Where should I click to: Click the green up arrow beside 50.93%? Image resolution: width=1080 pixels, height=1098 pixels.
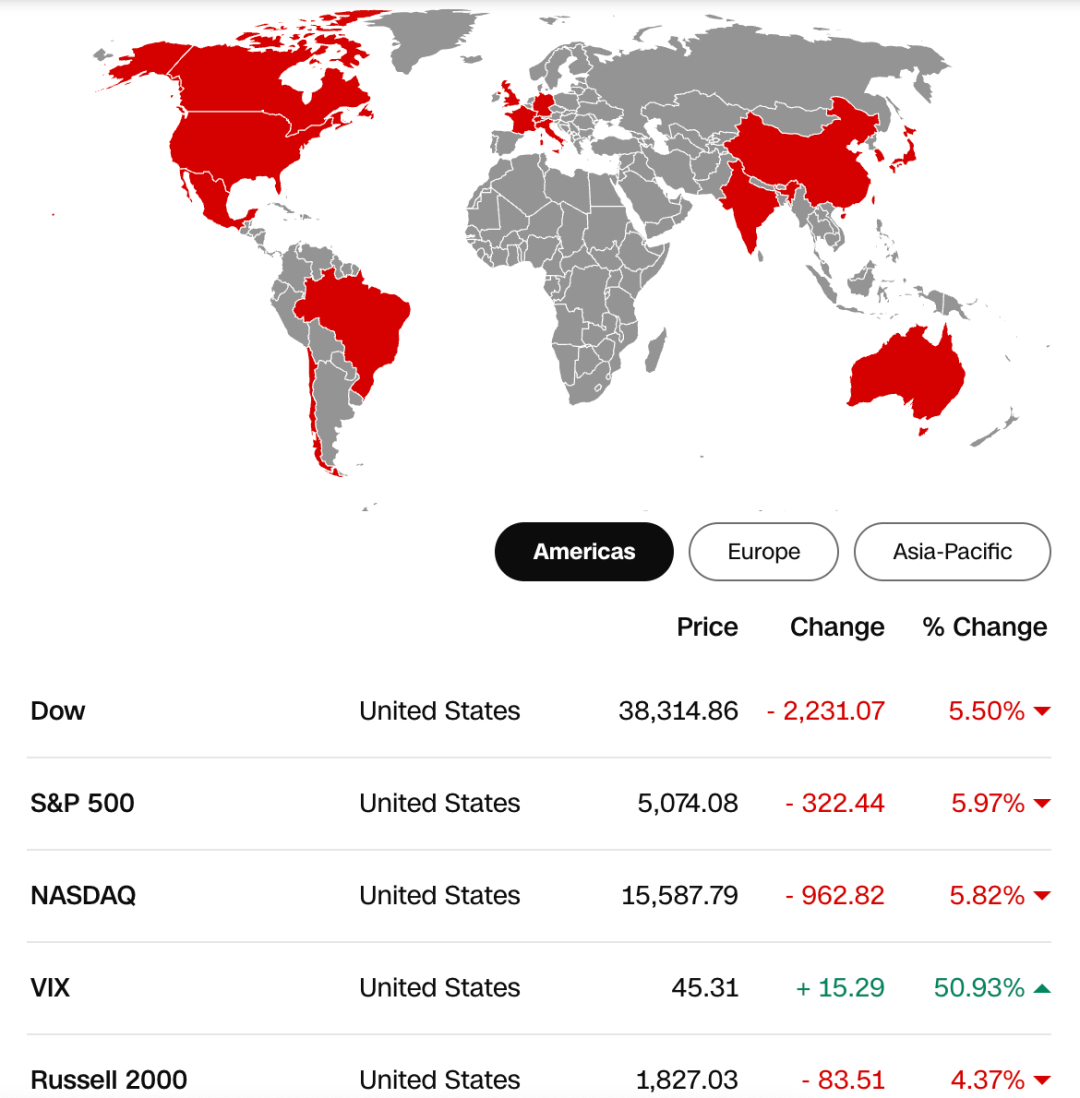(1042, 988)
